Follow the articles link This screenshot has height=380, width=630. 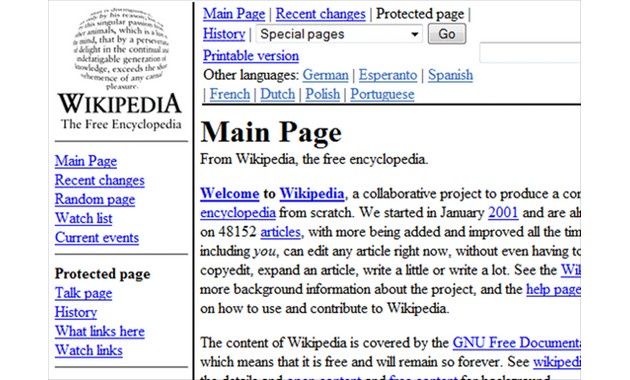(x=280, y=232)
